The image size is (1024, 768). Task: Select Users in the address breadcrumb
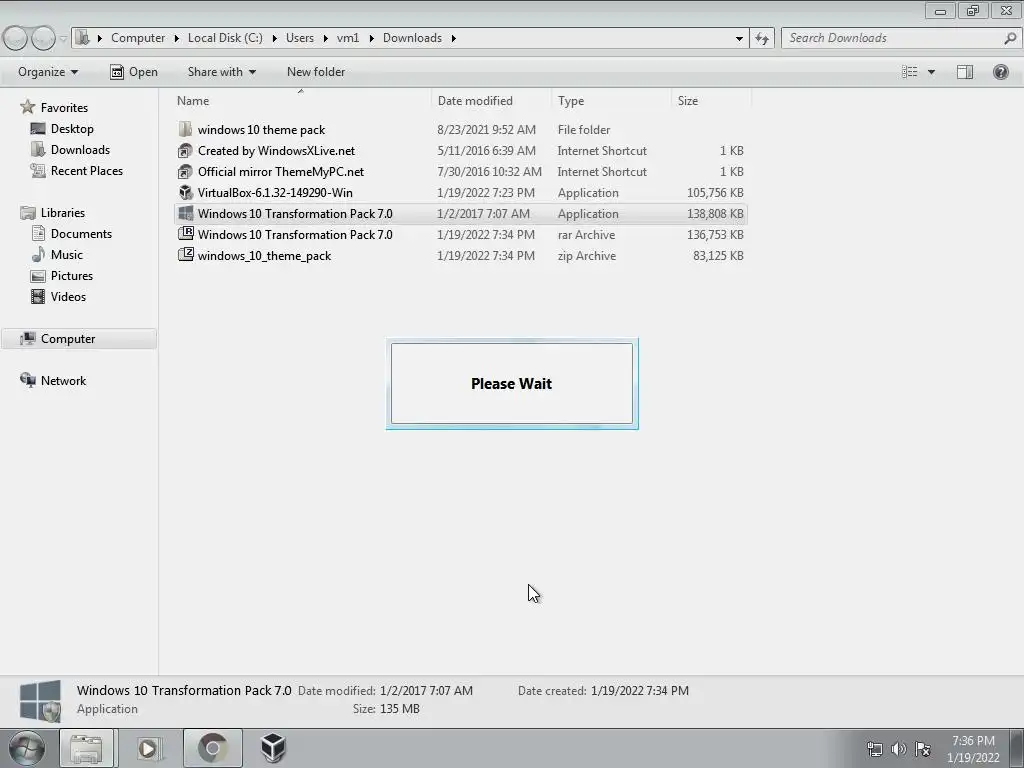point(299,38)
